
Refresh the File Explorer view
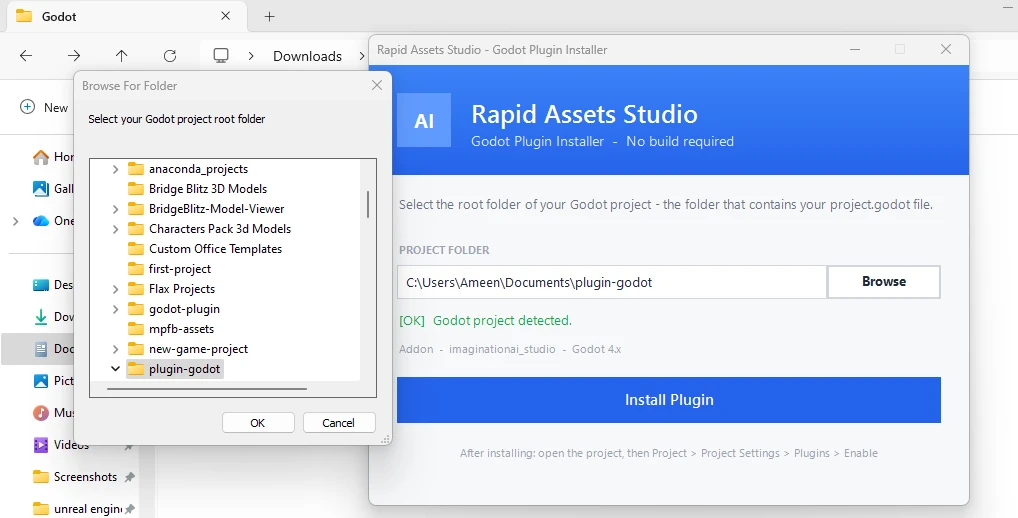coord(170,56)
